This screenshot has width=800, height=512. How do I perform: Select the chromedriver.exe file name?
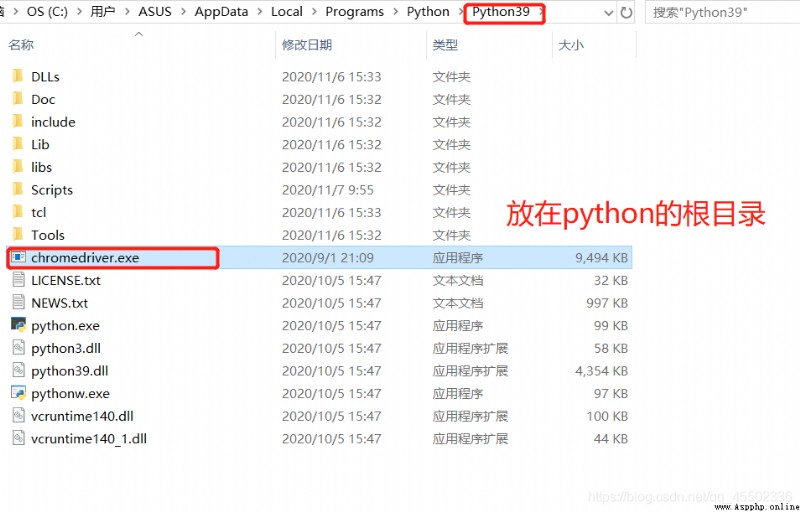(85, 258)
